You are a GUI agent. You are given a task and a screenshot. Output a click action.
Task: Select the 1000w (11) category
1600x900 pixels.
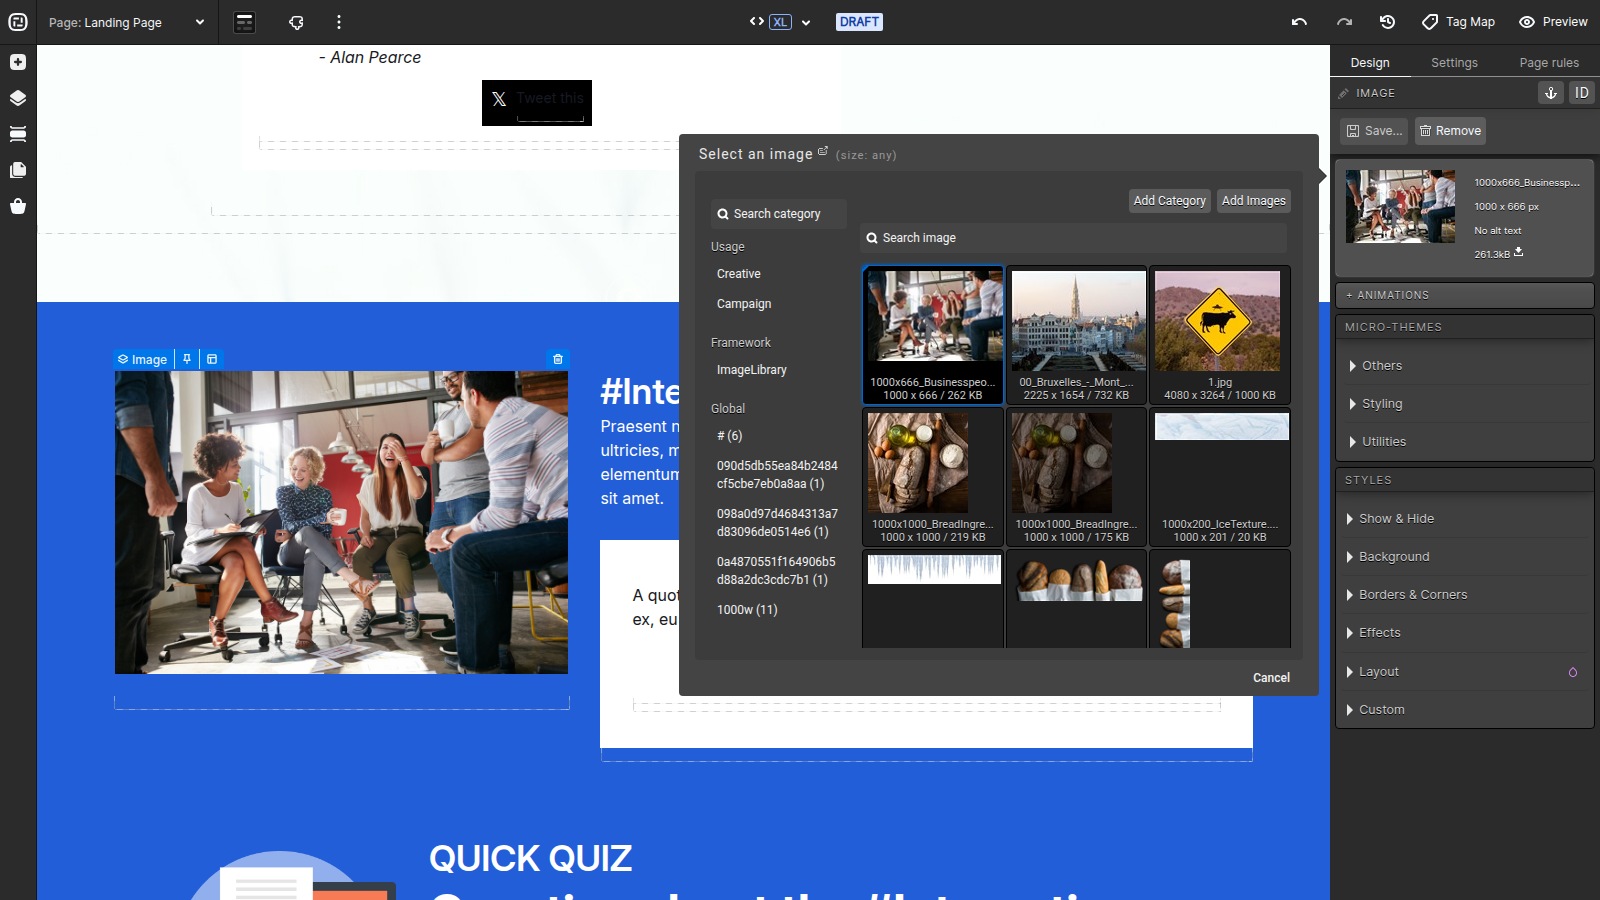747,610
